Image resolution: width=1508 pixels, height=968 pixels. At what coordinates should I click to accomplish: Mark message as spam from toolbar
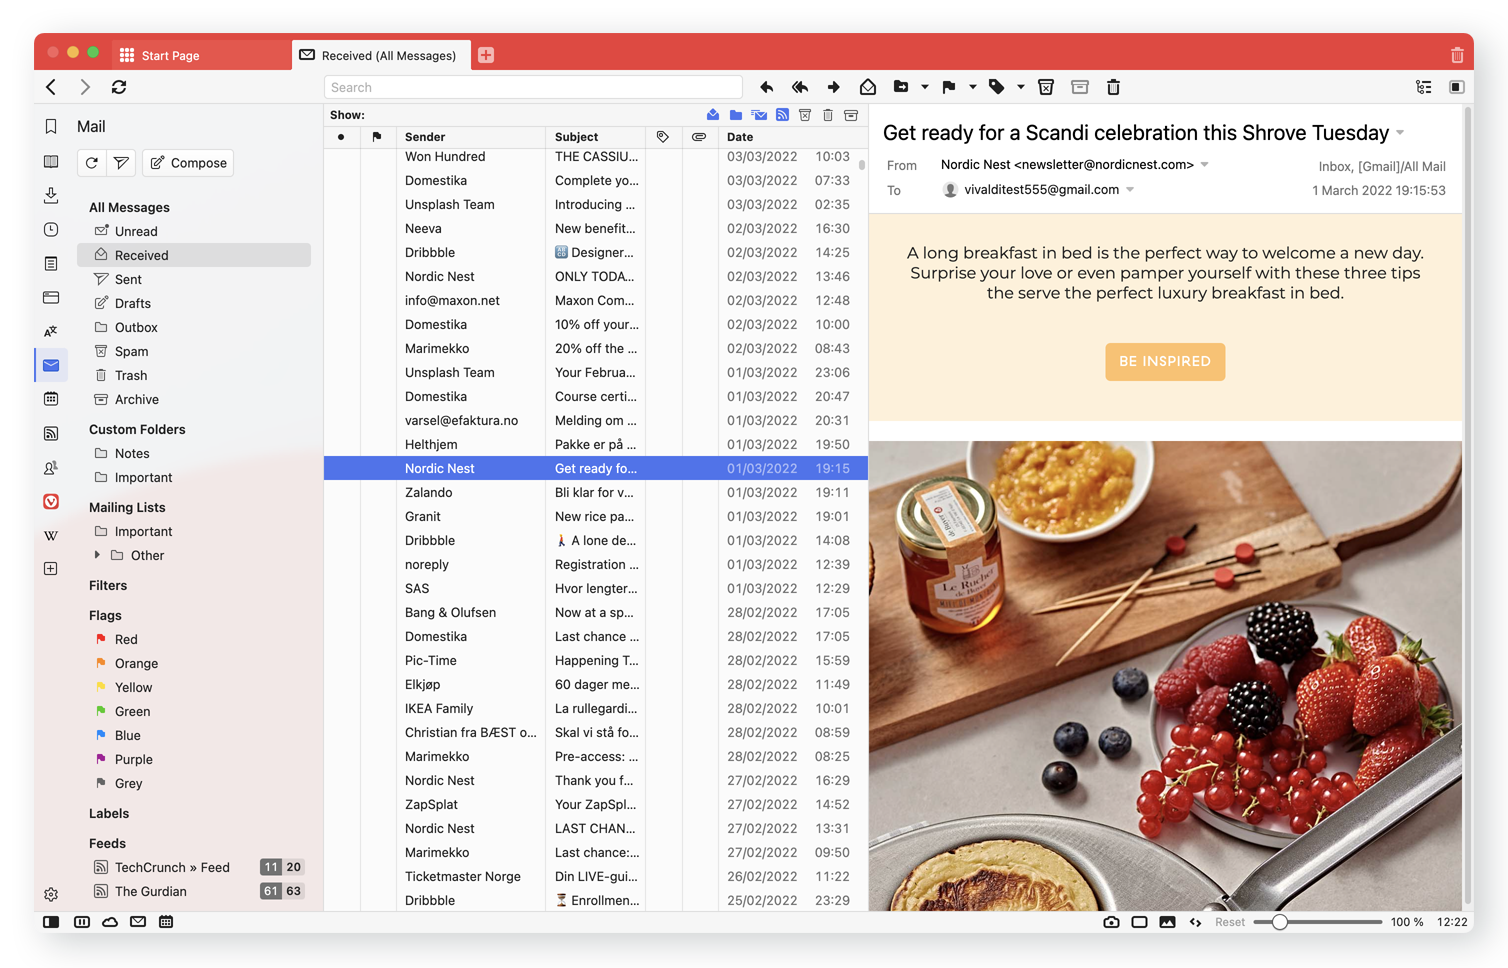1046,87
